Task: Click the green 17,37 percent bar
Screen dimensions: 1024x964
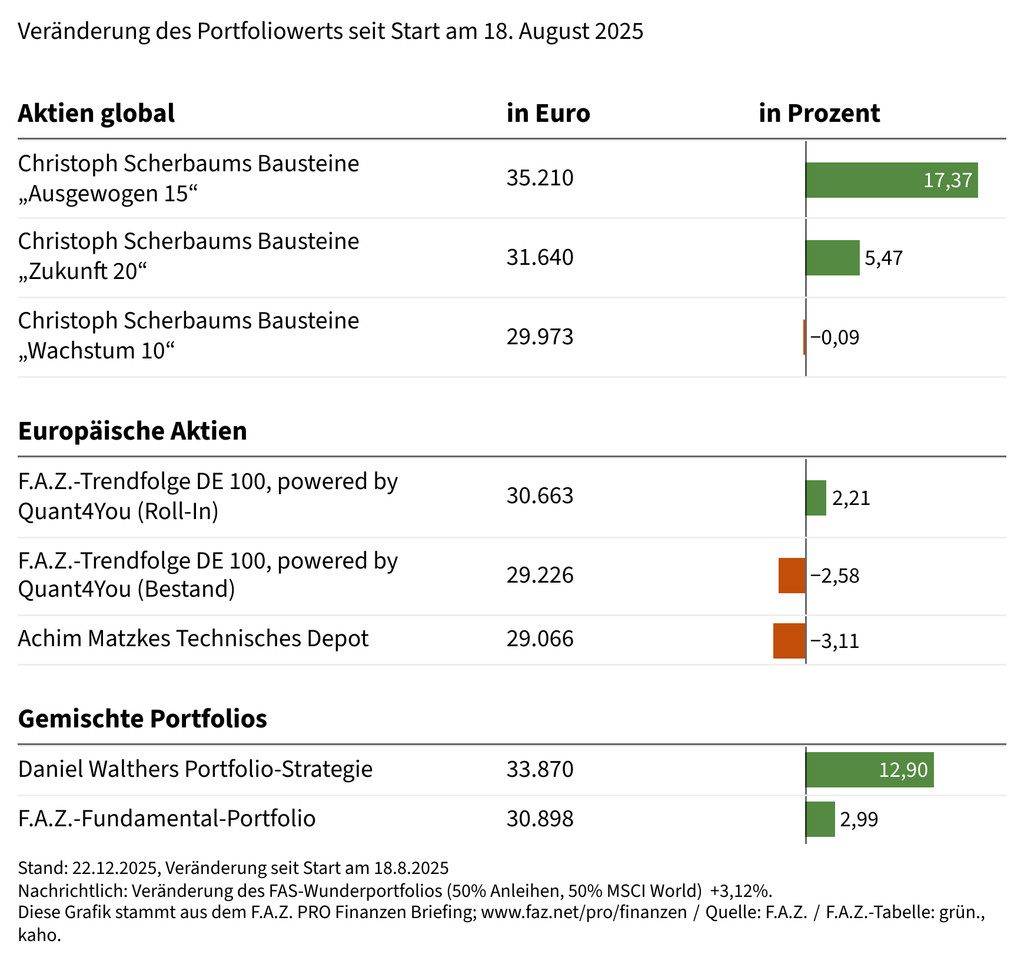Action: tap(891, 180)
